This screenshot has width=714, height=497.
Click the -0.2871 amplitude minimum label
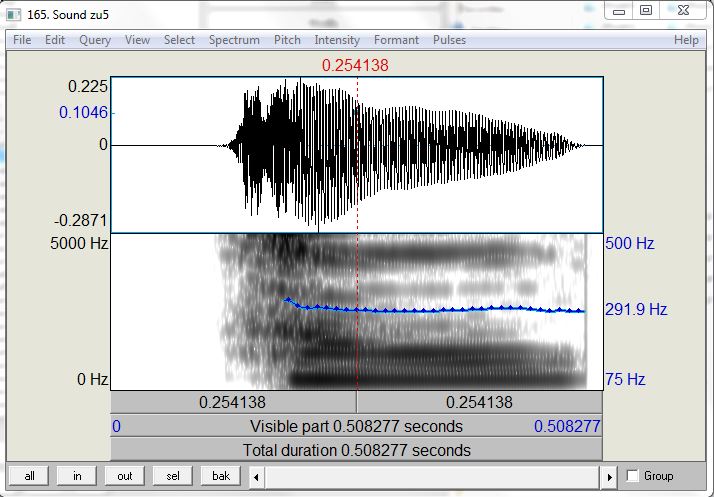[x=81, y=220]
